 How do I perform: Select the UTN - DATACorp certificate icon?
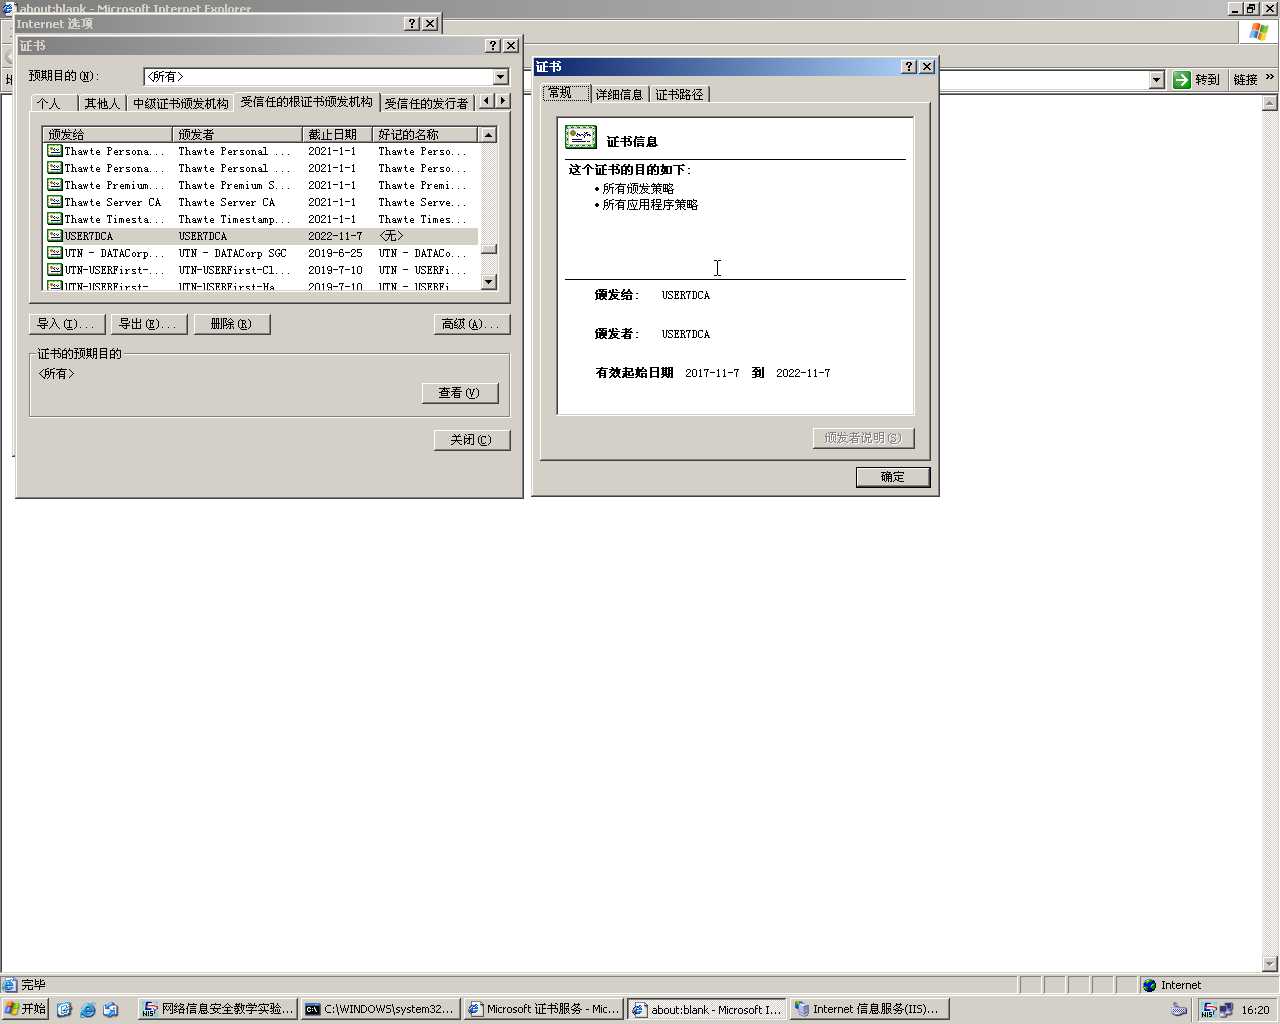[54, 253]
